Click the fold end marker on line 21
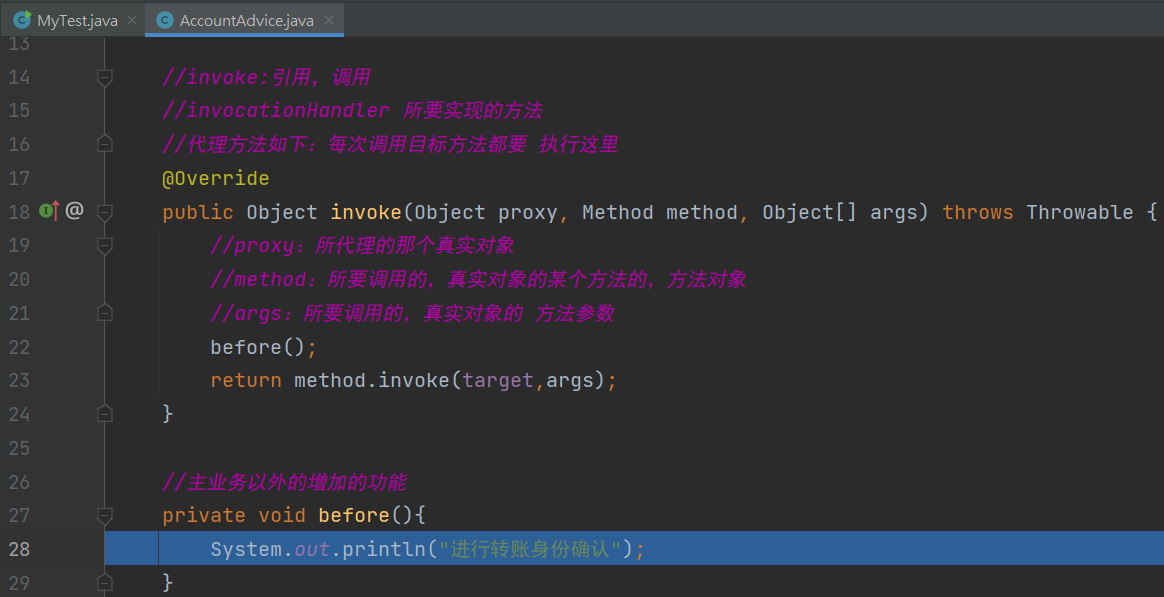1164x597 pixels. coord(104,313)
